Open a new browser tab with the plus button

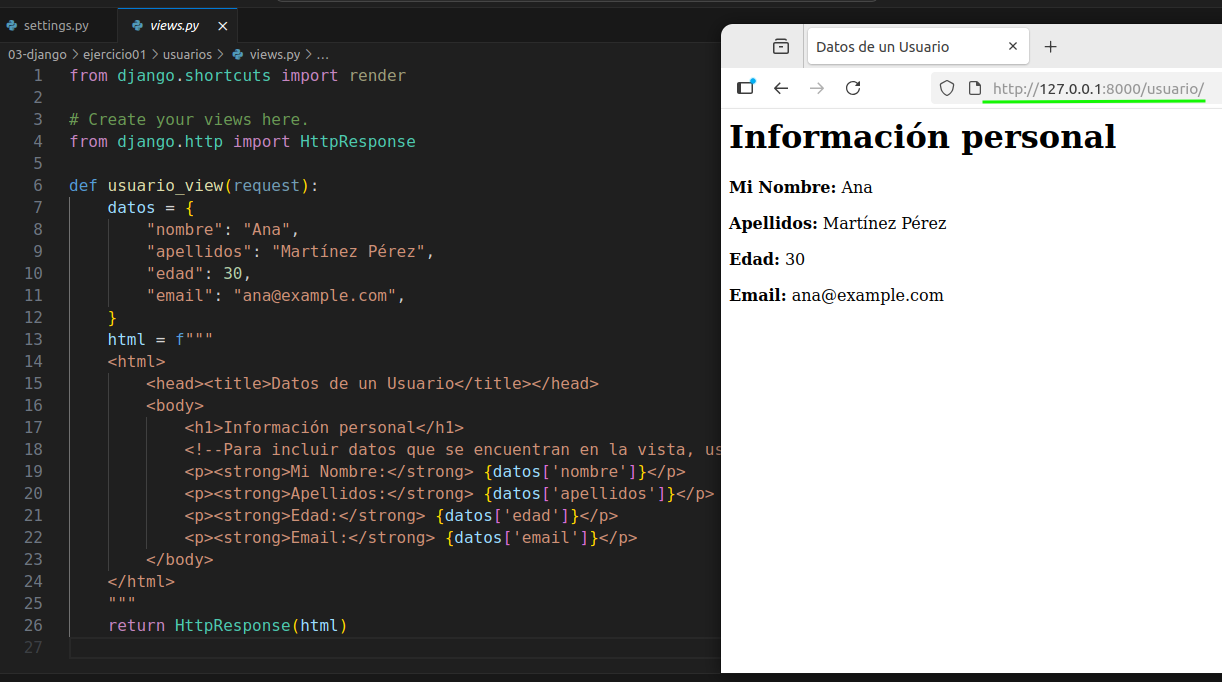[1050, 46]
